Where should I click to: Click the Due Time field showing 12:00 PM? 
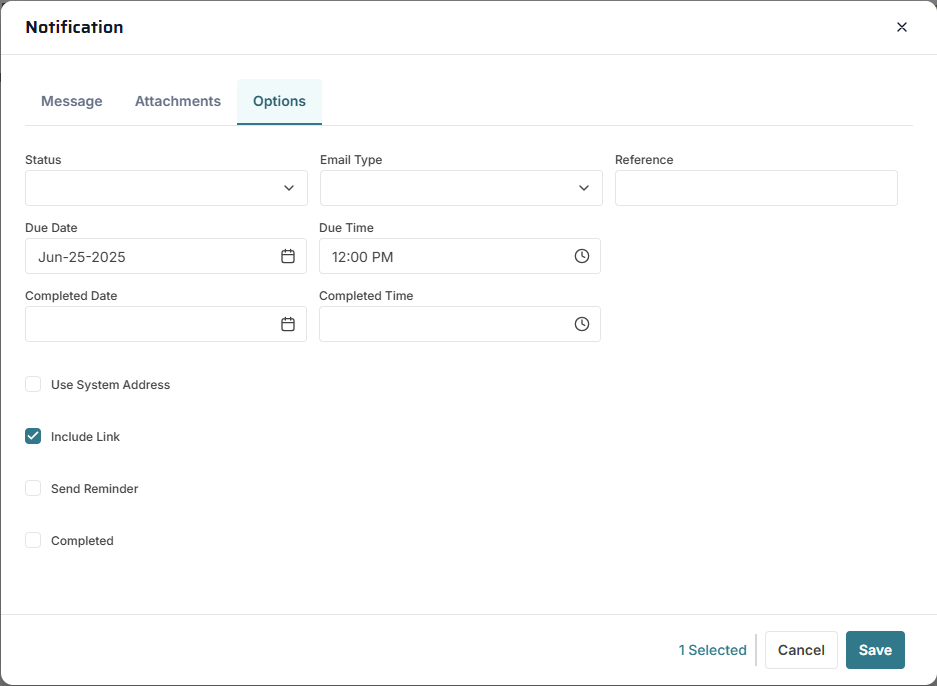point(445,256)
